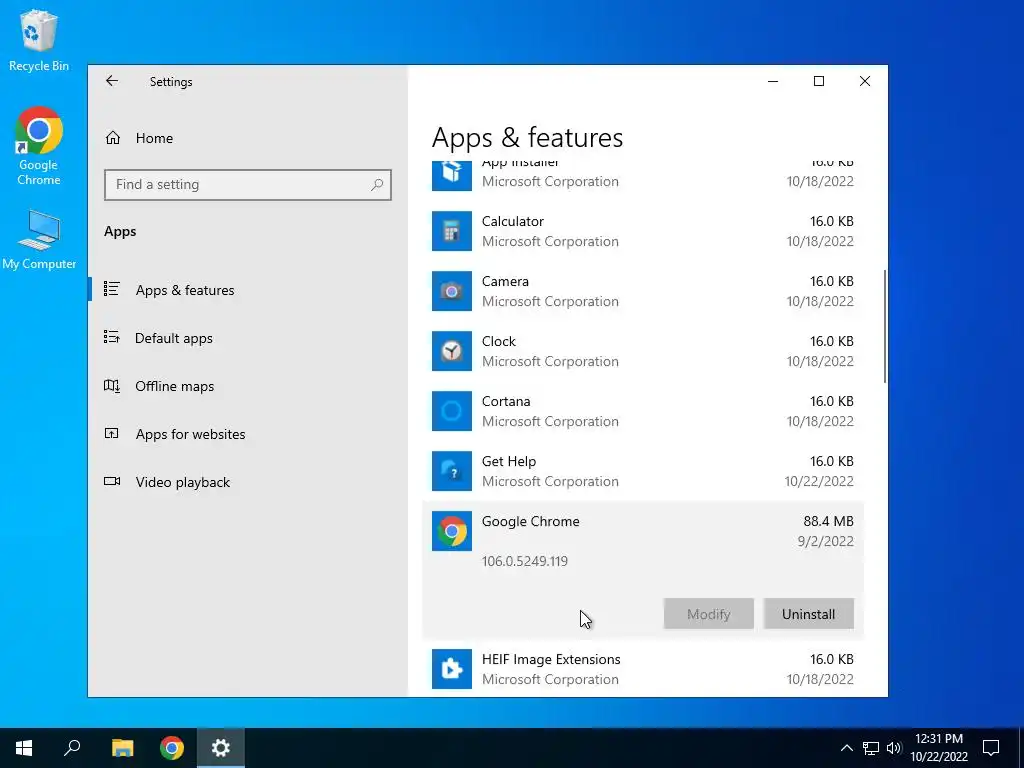Click the Default apps sidebar icon

tap(112, 337)
